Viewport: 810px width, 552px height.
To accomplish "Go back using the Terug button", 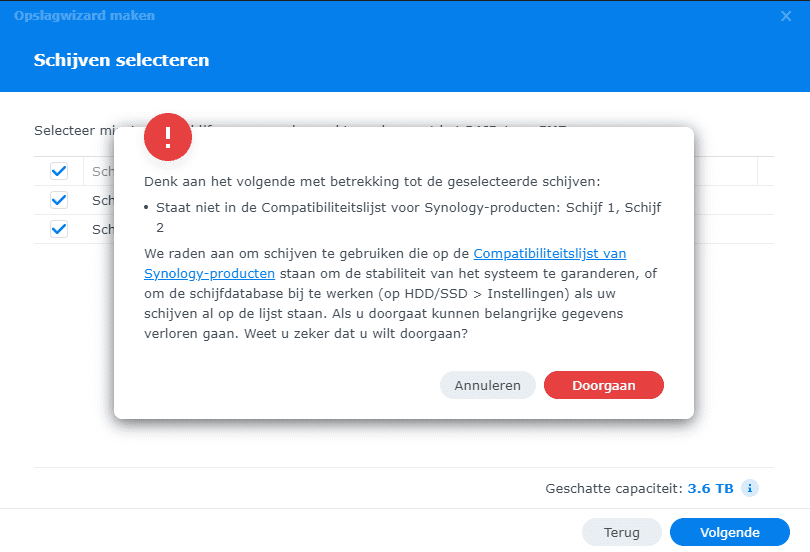I will coord(621,532).
